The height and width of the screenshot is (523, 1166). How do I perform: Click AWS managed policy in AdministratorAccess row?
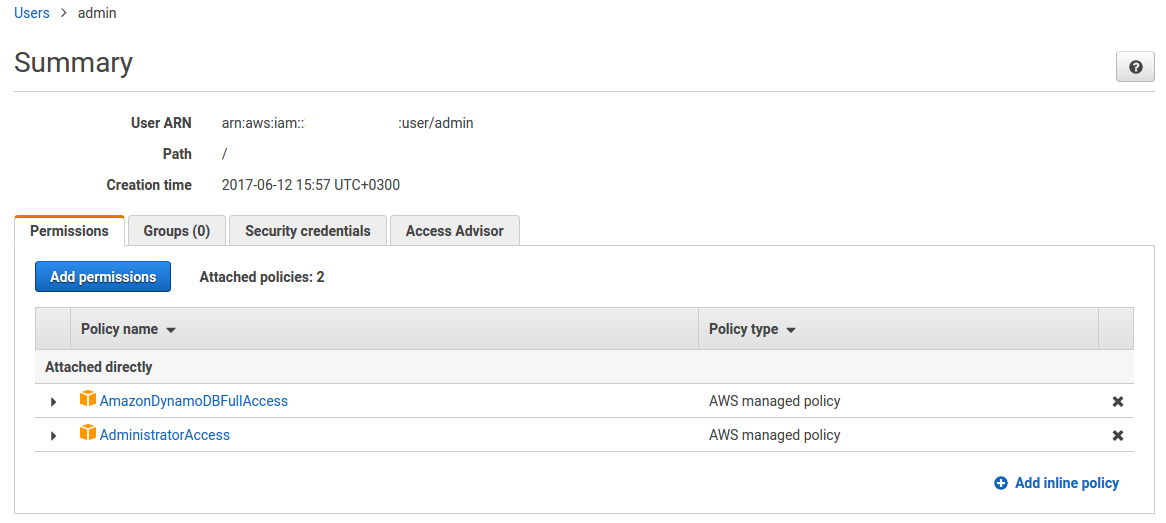[774, 435]
